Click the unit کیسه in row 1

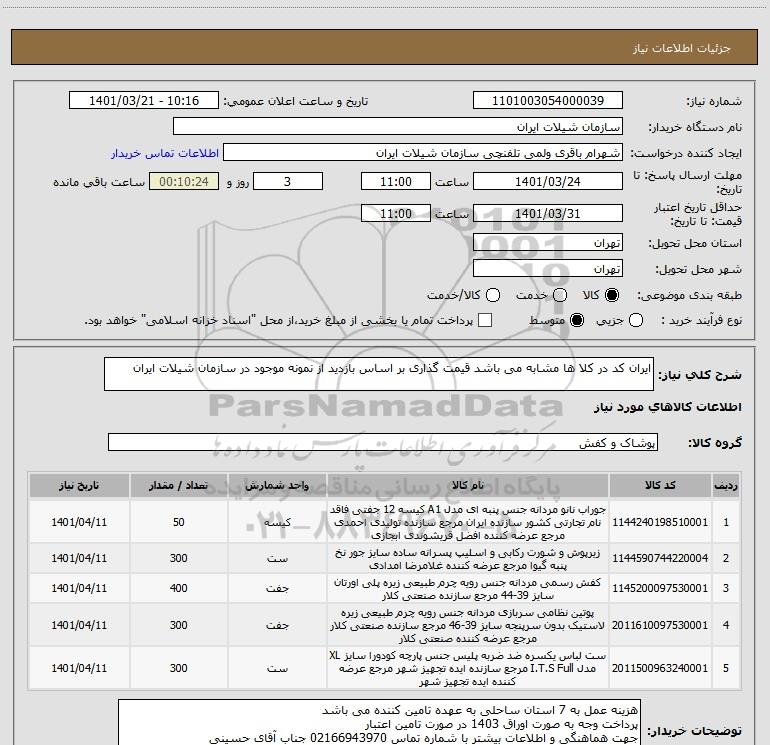point(277,522)
